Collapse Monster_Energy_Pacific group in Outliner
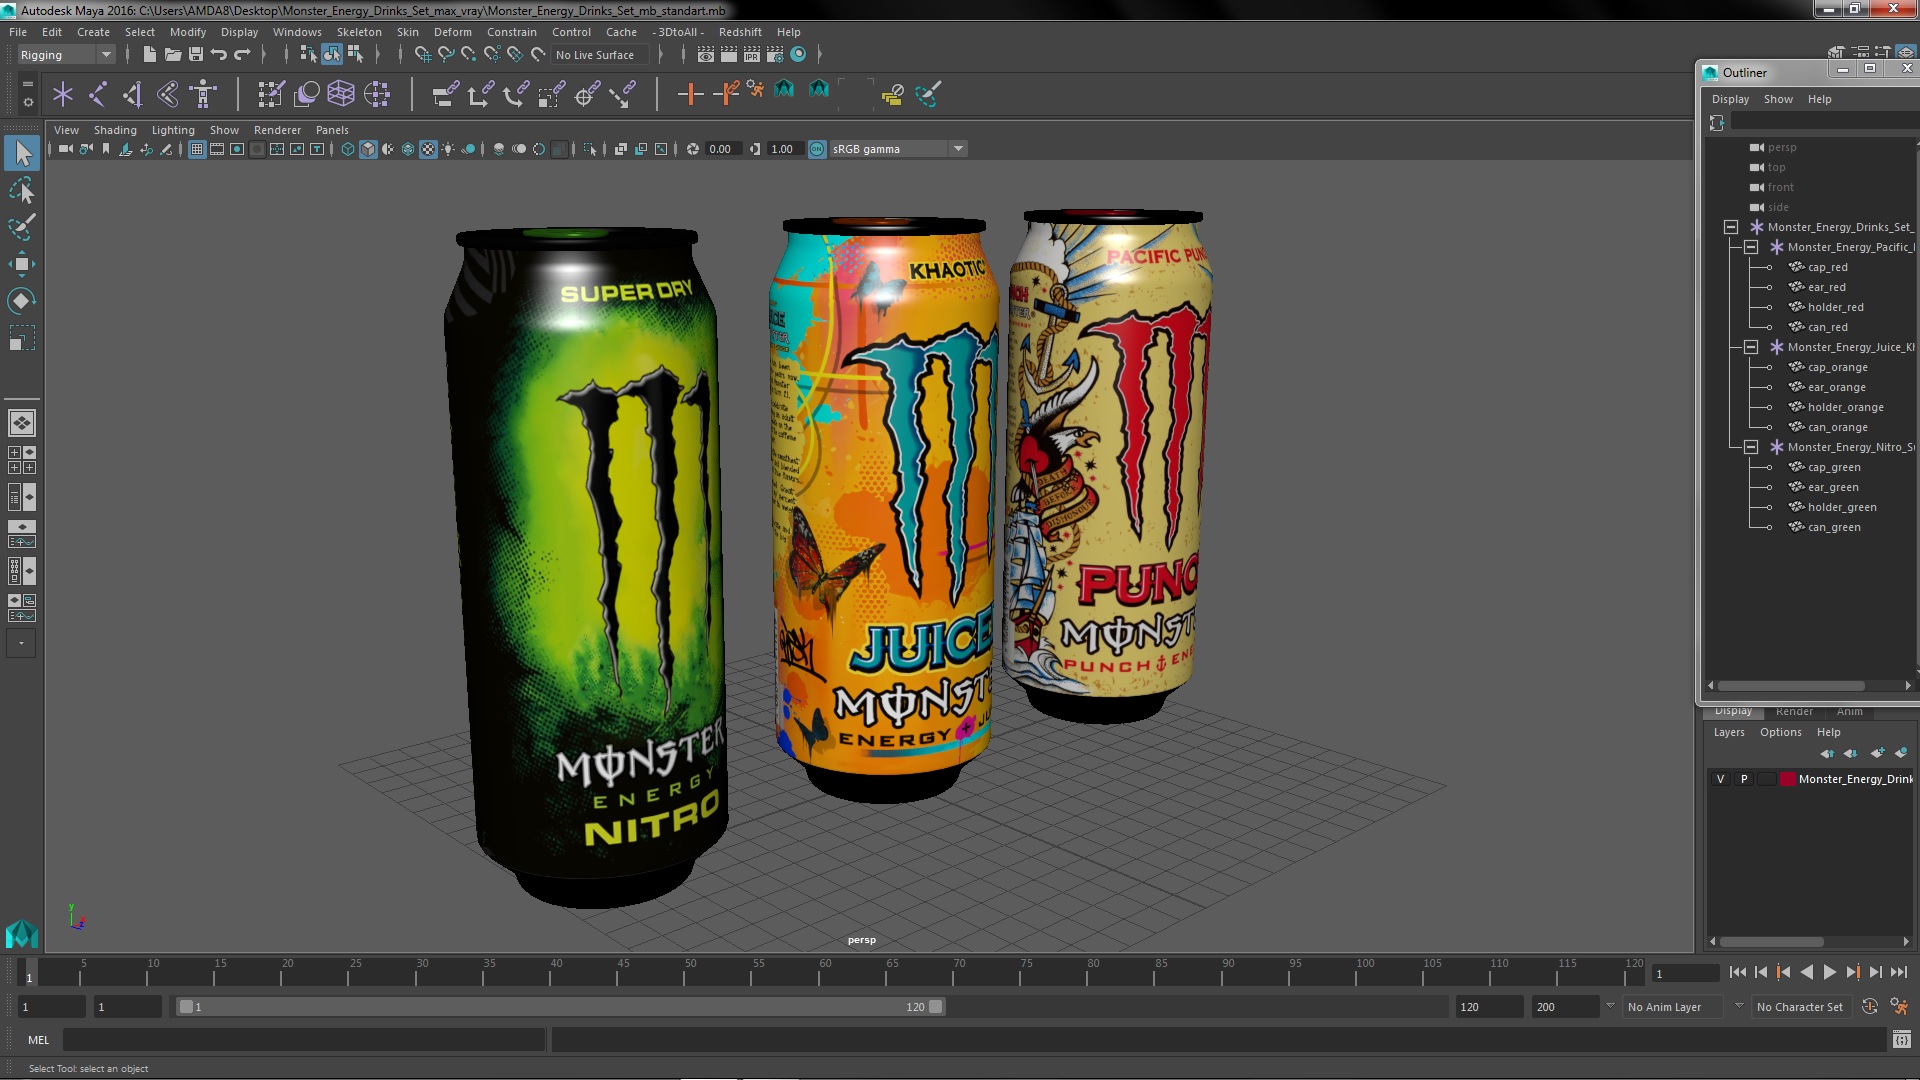The height and width of the screenshot is (1080, 1920). (1751, 247)
